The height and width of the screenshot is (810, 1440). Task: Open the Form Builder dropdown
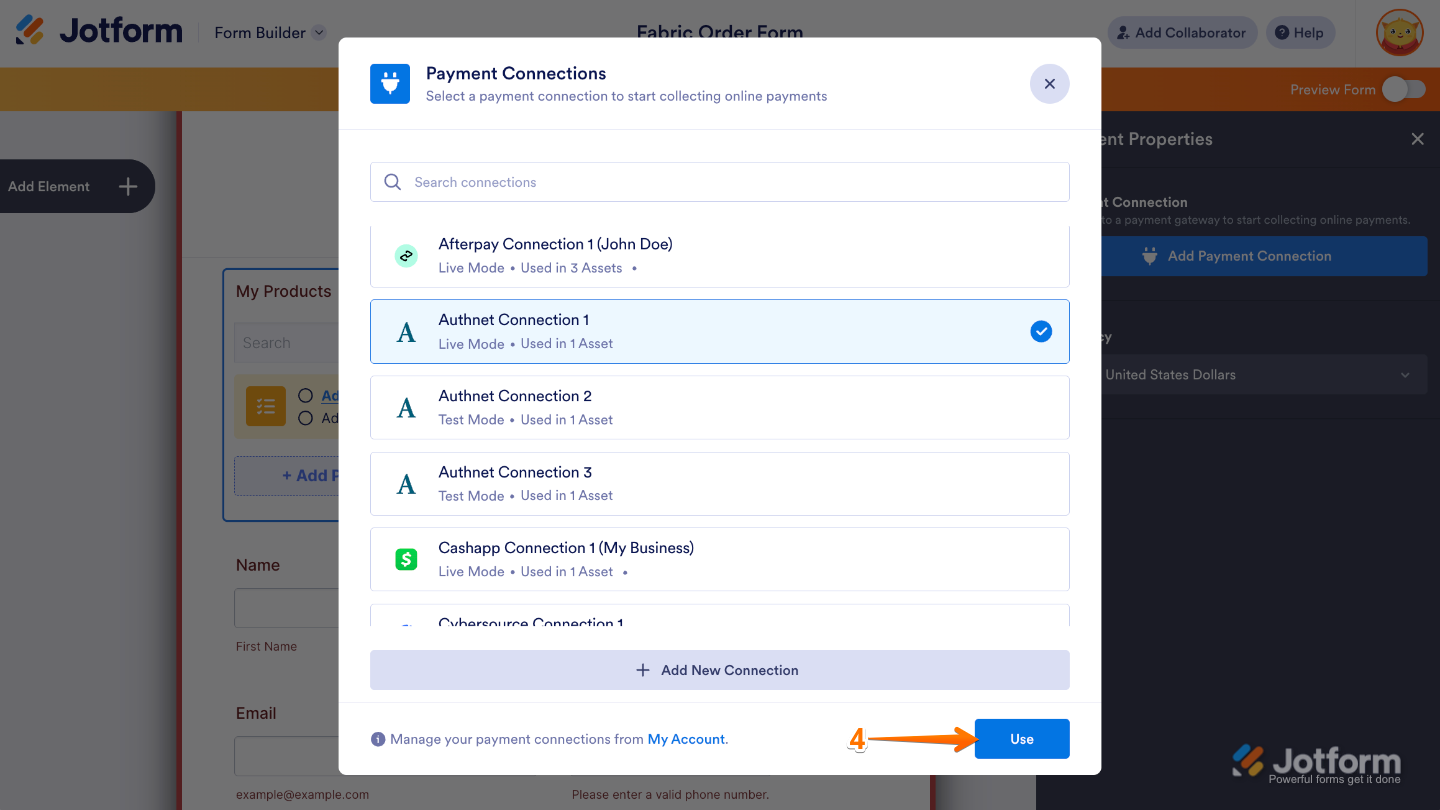[x=319, y=32]
